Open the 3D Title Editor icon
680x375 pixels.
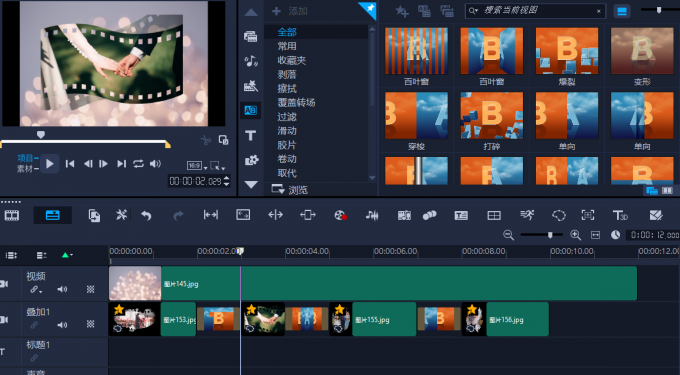pos(620,215)
